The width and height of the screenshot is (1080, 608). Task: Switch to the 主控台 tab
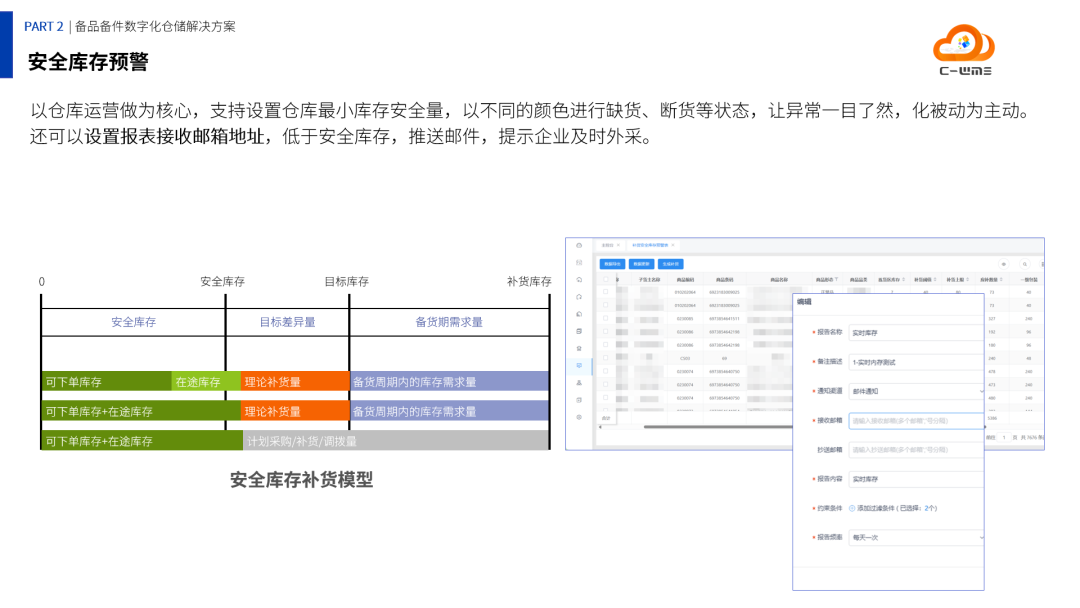(x=607, y=245)
